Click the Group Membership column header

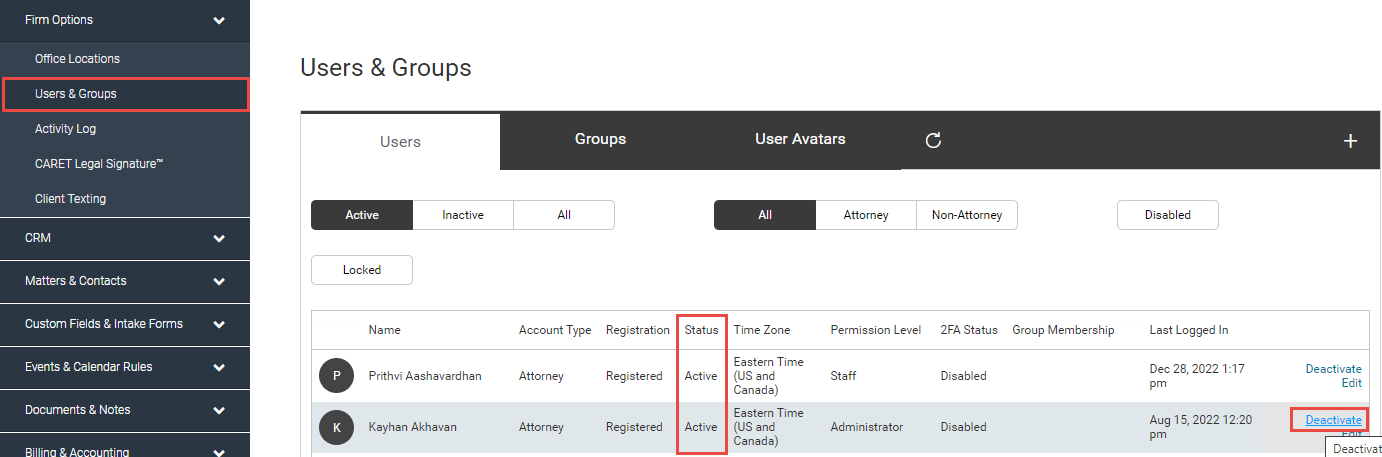click(x=1063, y=330)
